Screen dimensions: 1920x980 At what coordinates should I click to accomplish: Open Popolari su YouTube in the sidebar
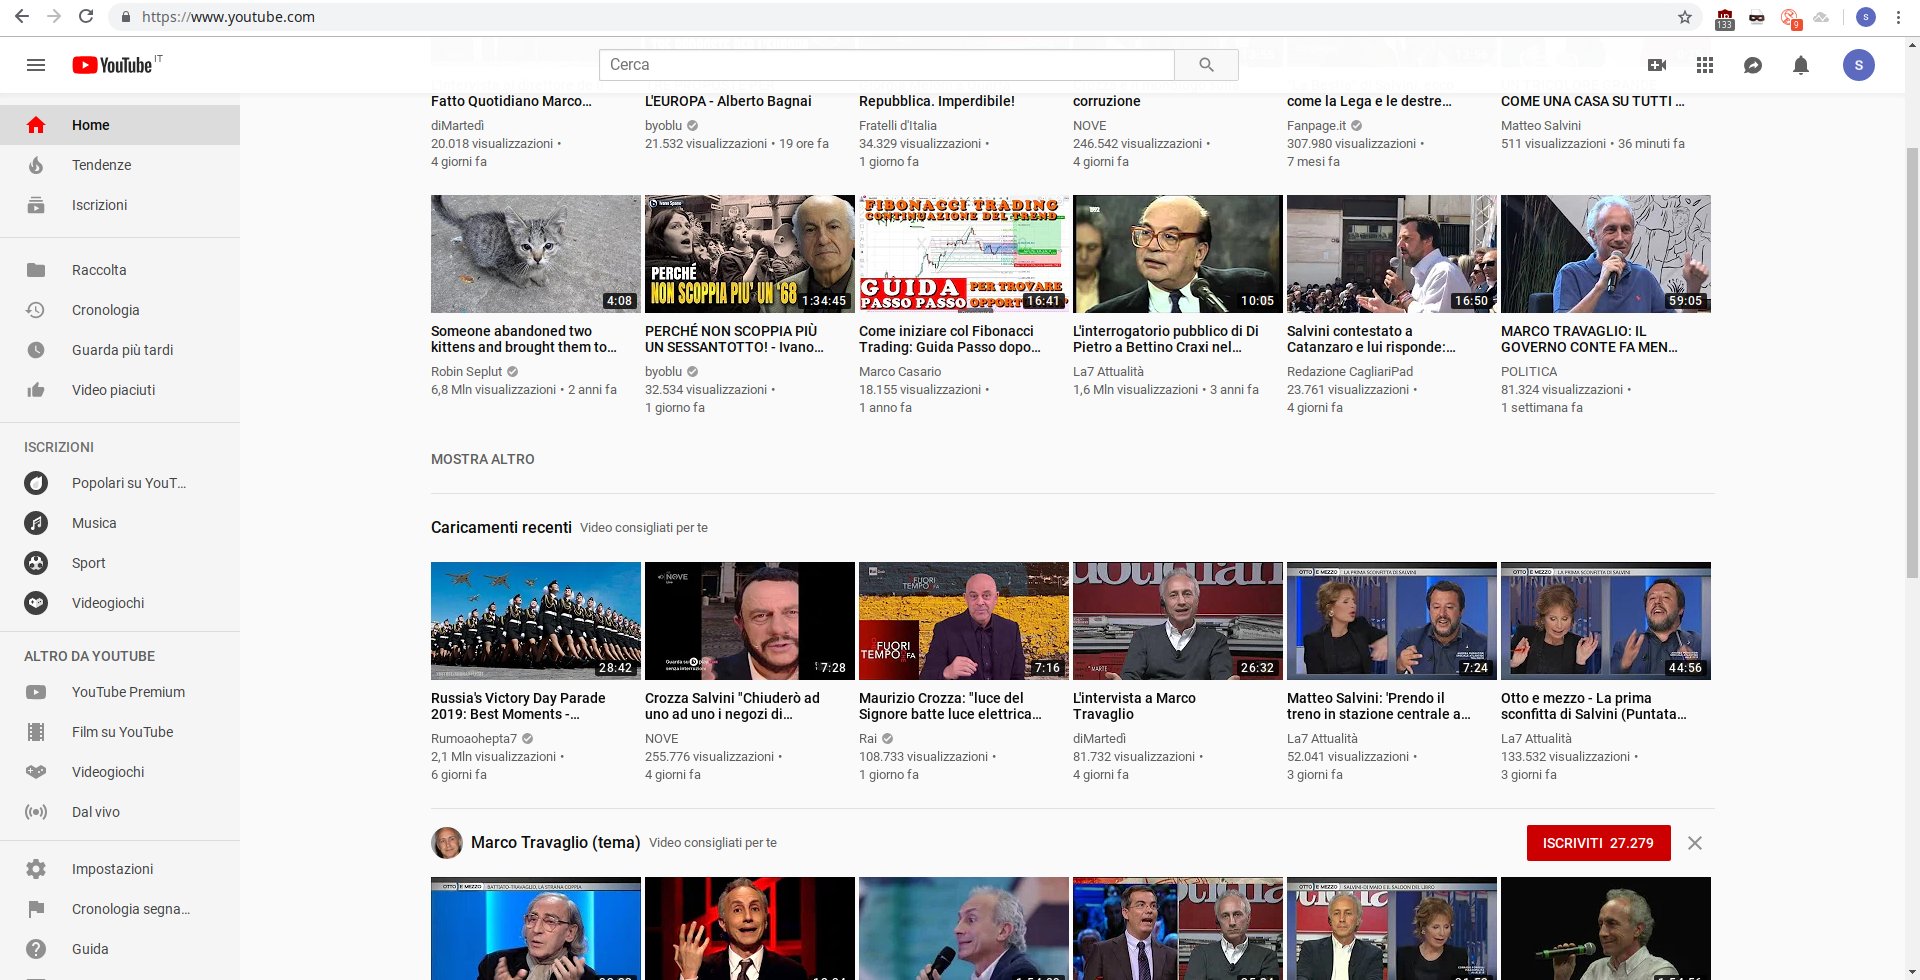120,483
